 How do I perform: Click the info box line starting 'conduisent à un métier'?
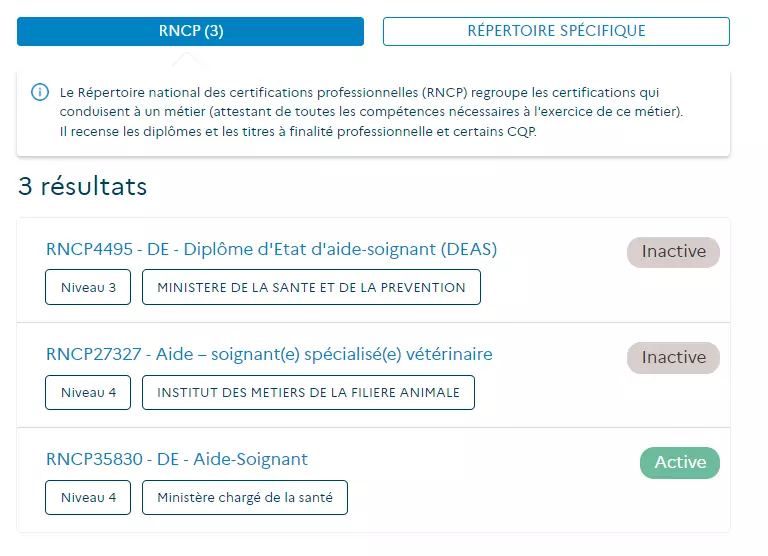pos(371,112)
